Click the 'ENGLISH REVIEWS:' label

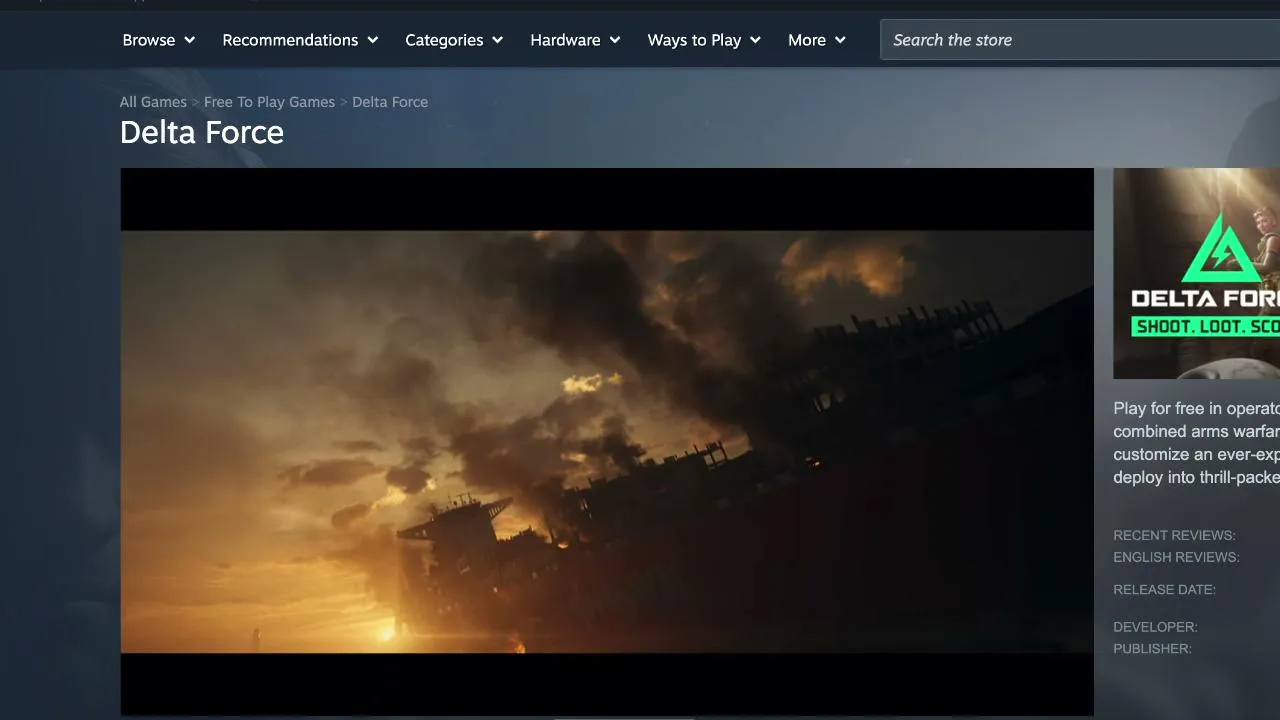[1176, 557]
